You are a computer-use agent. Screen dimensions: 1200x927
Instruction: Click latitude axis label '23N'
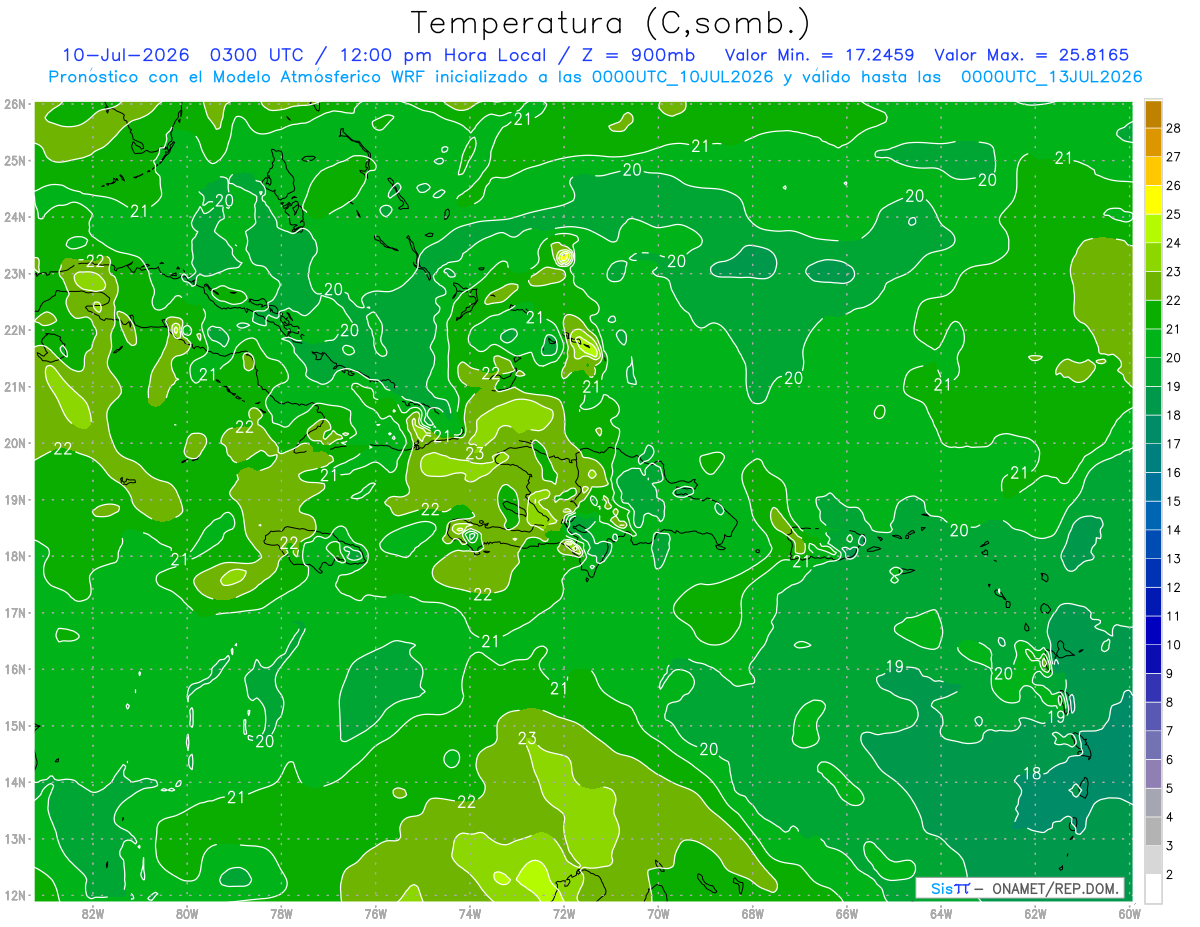click(x=15, y=273)
